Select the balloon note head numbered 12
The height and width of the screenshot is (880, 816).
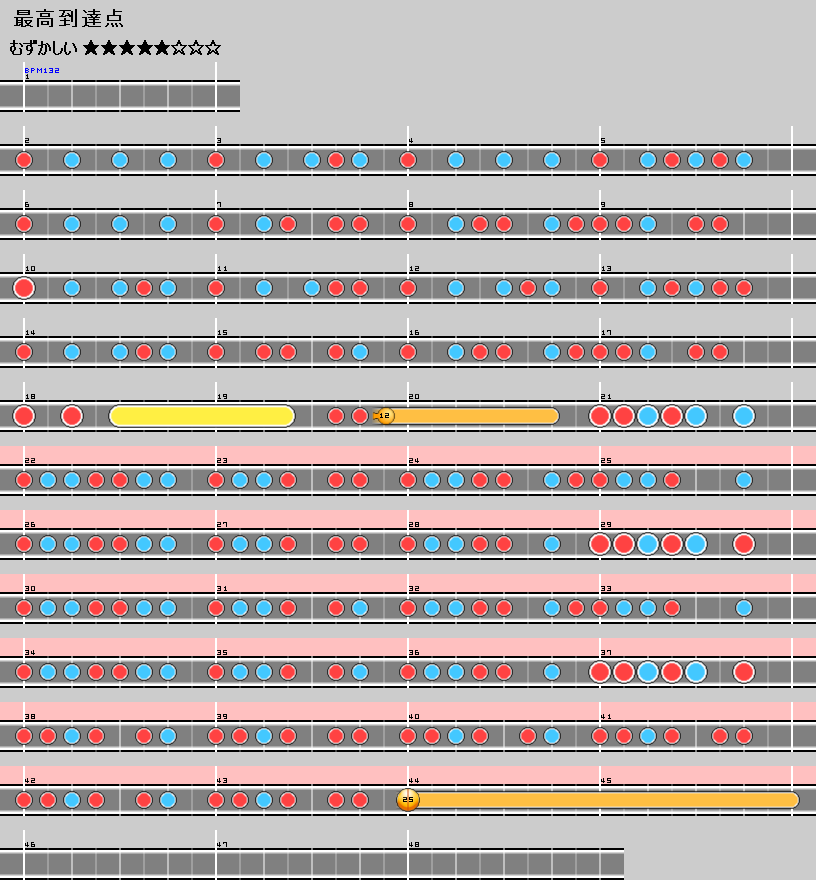pos(385,416)
